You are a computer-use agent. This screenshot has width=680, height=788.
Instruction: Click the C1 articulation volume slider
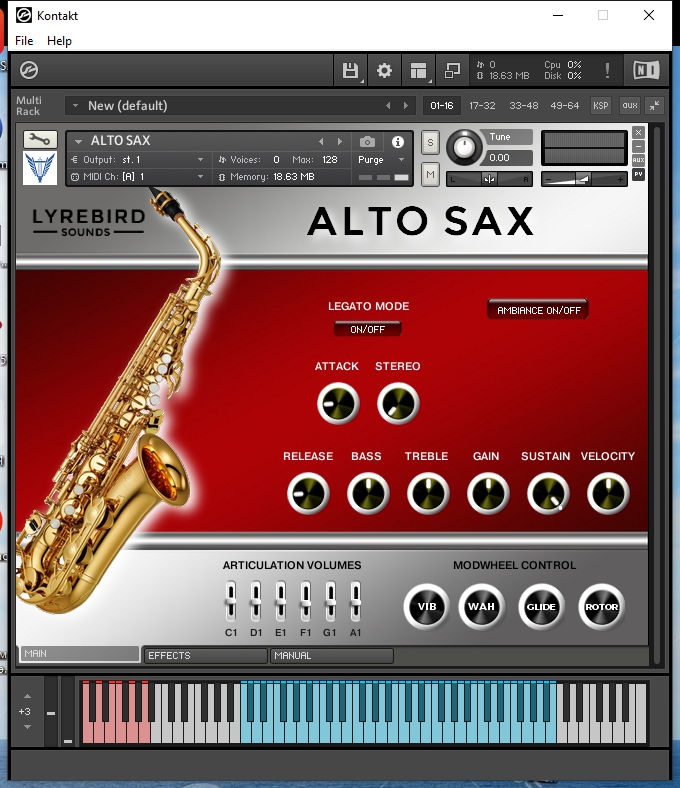(231, 601)
